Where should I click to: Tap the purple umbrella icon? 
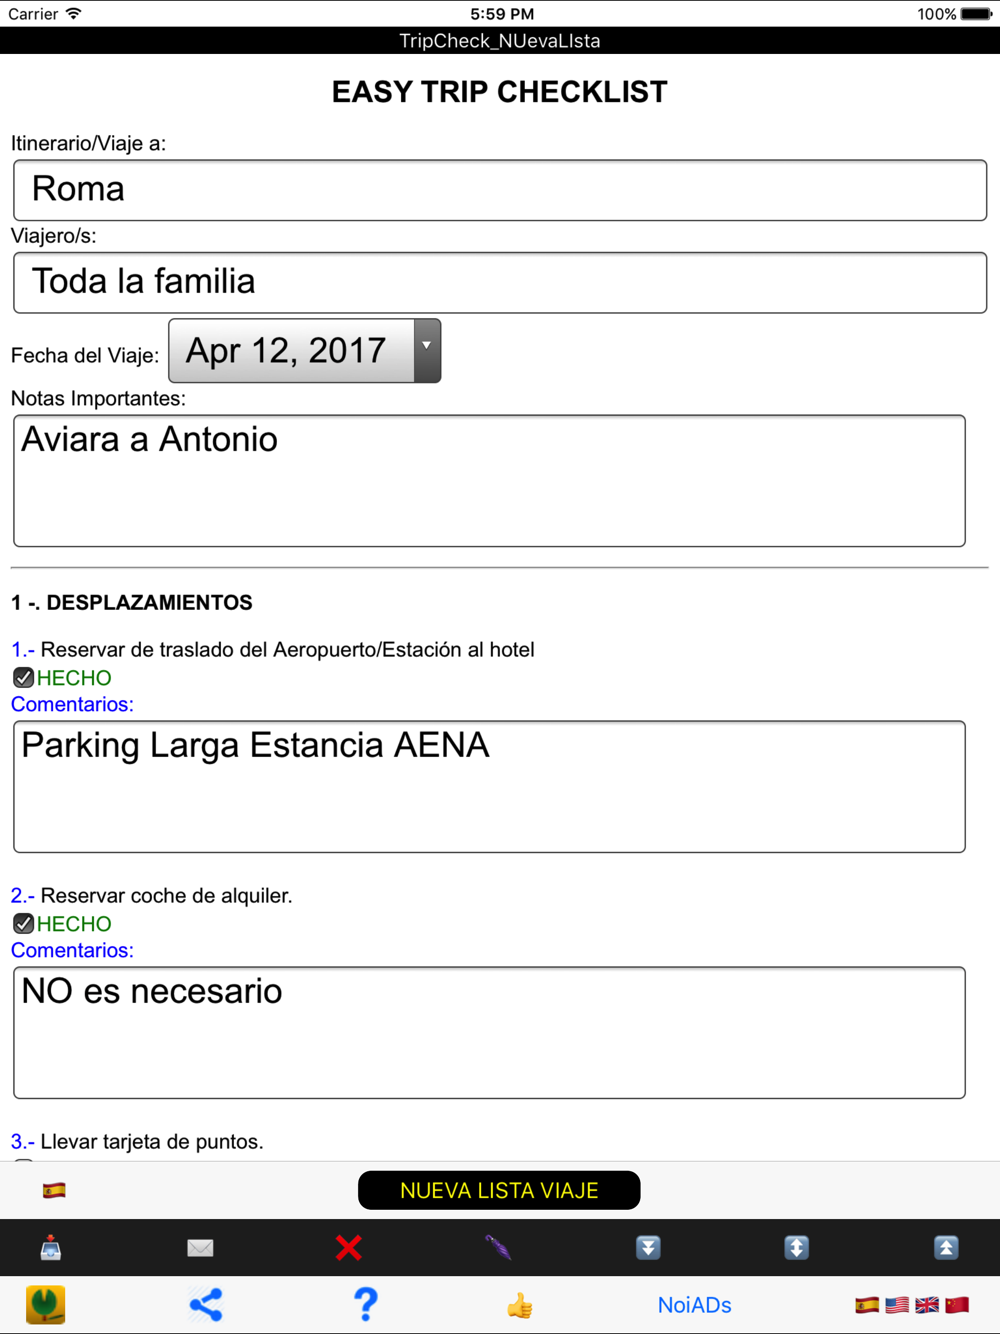pos(498,1248)
